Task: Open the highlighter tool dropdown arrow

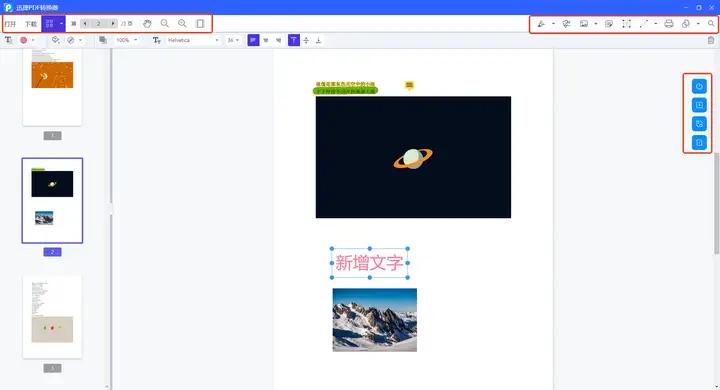Action: (553, 24)
